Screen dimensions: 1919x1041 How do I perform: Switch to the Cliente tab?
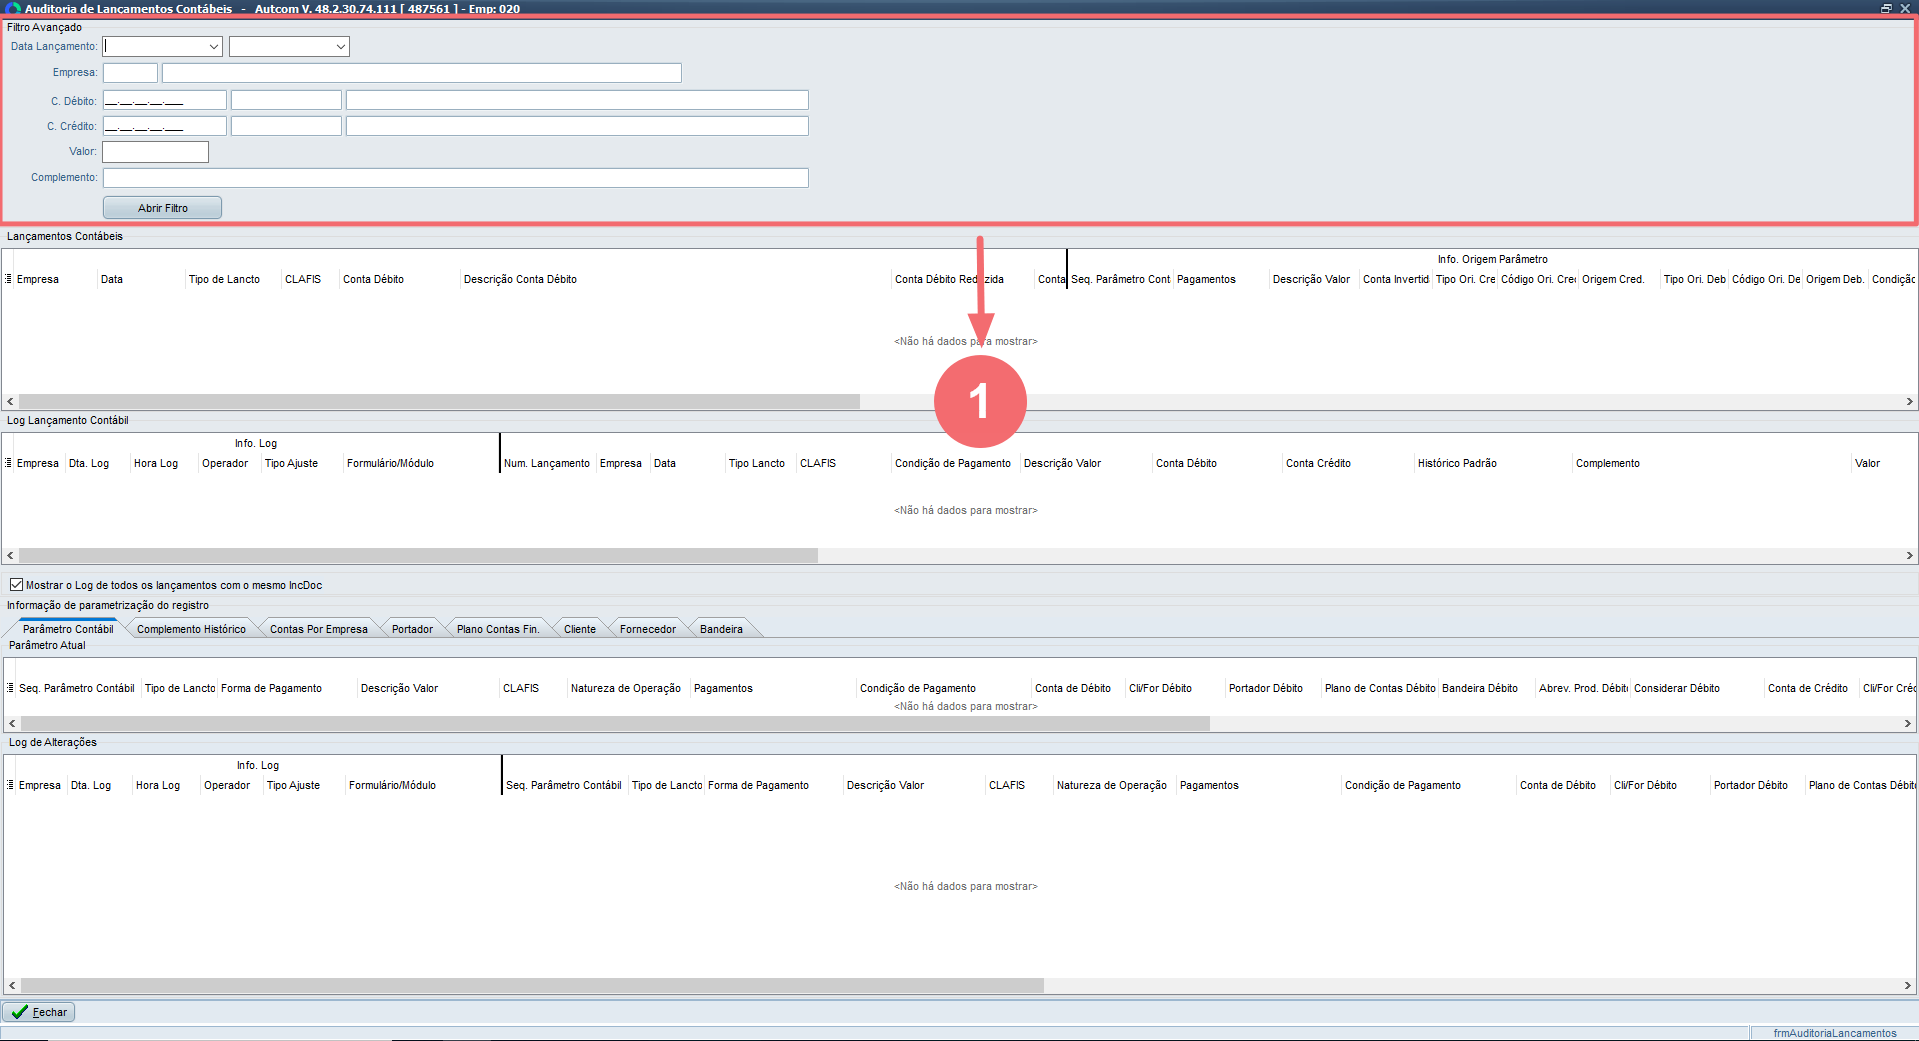[580, 629]
